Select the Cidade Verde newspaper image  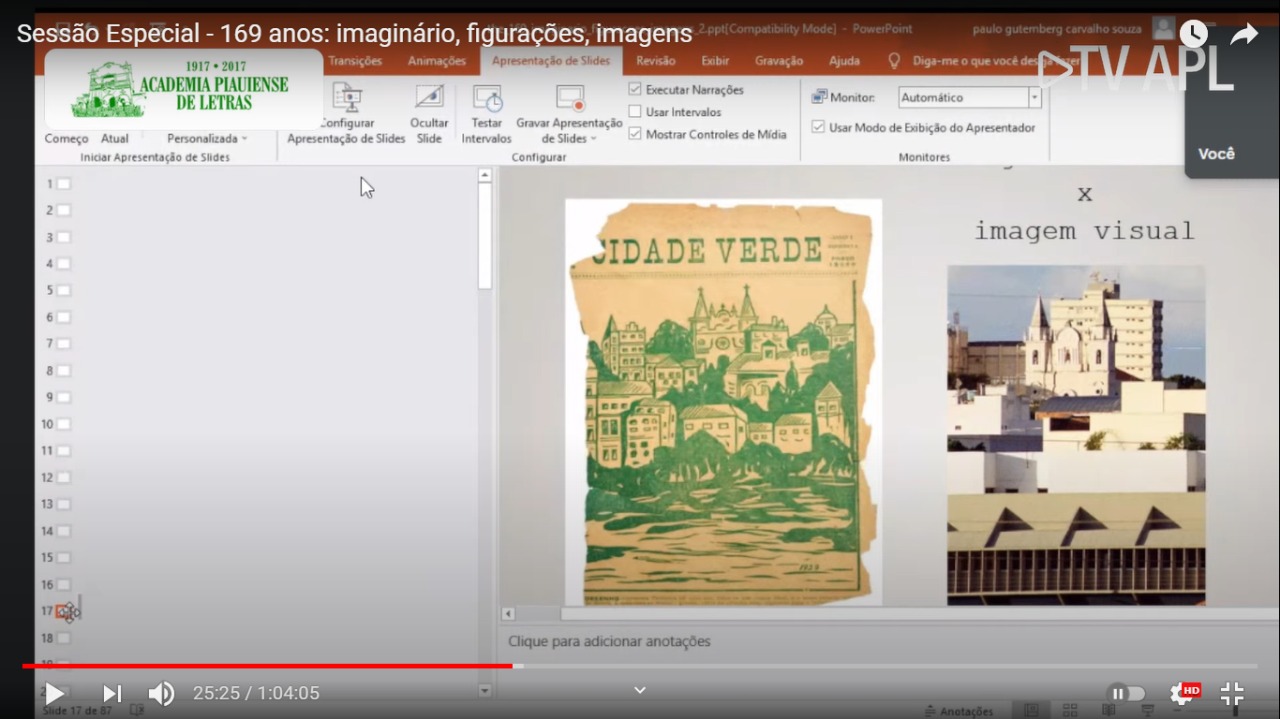723,402
